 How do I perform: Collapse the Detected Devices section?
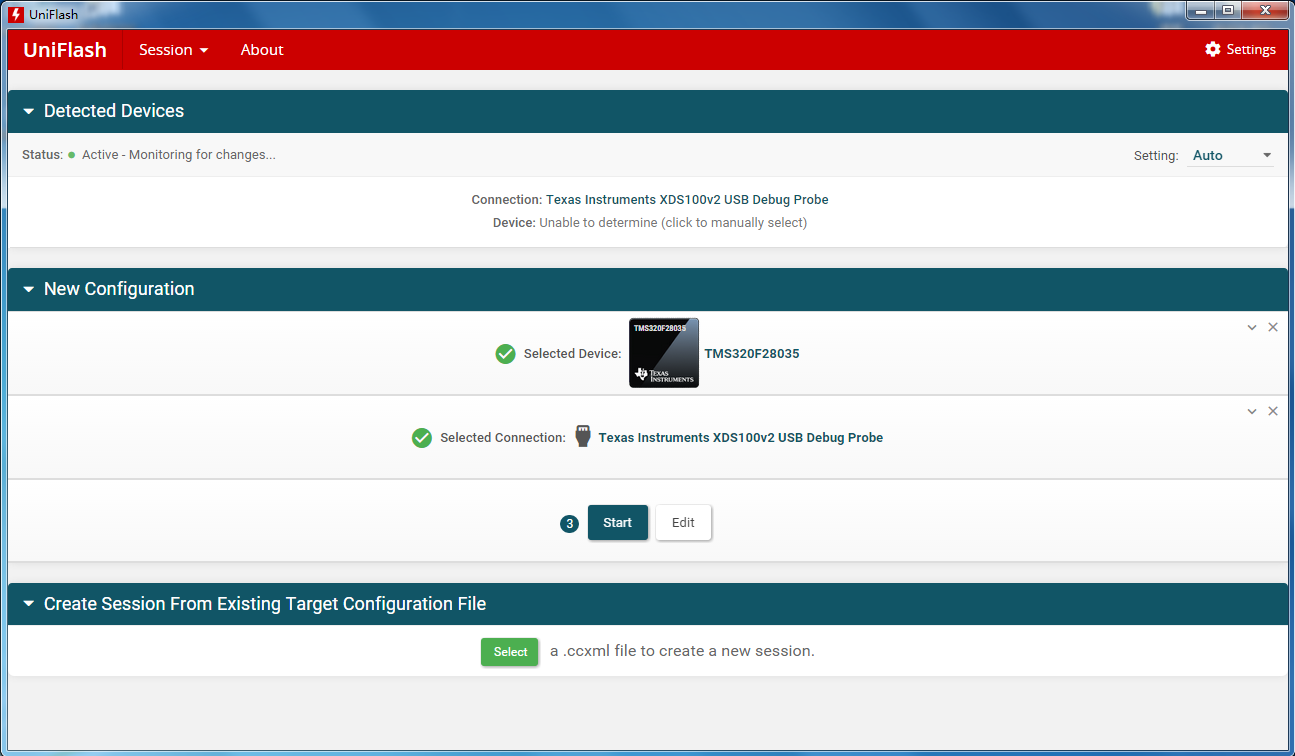(29, 112)
